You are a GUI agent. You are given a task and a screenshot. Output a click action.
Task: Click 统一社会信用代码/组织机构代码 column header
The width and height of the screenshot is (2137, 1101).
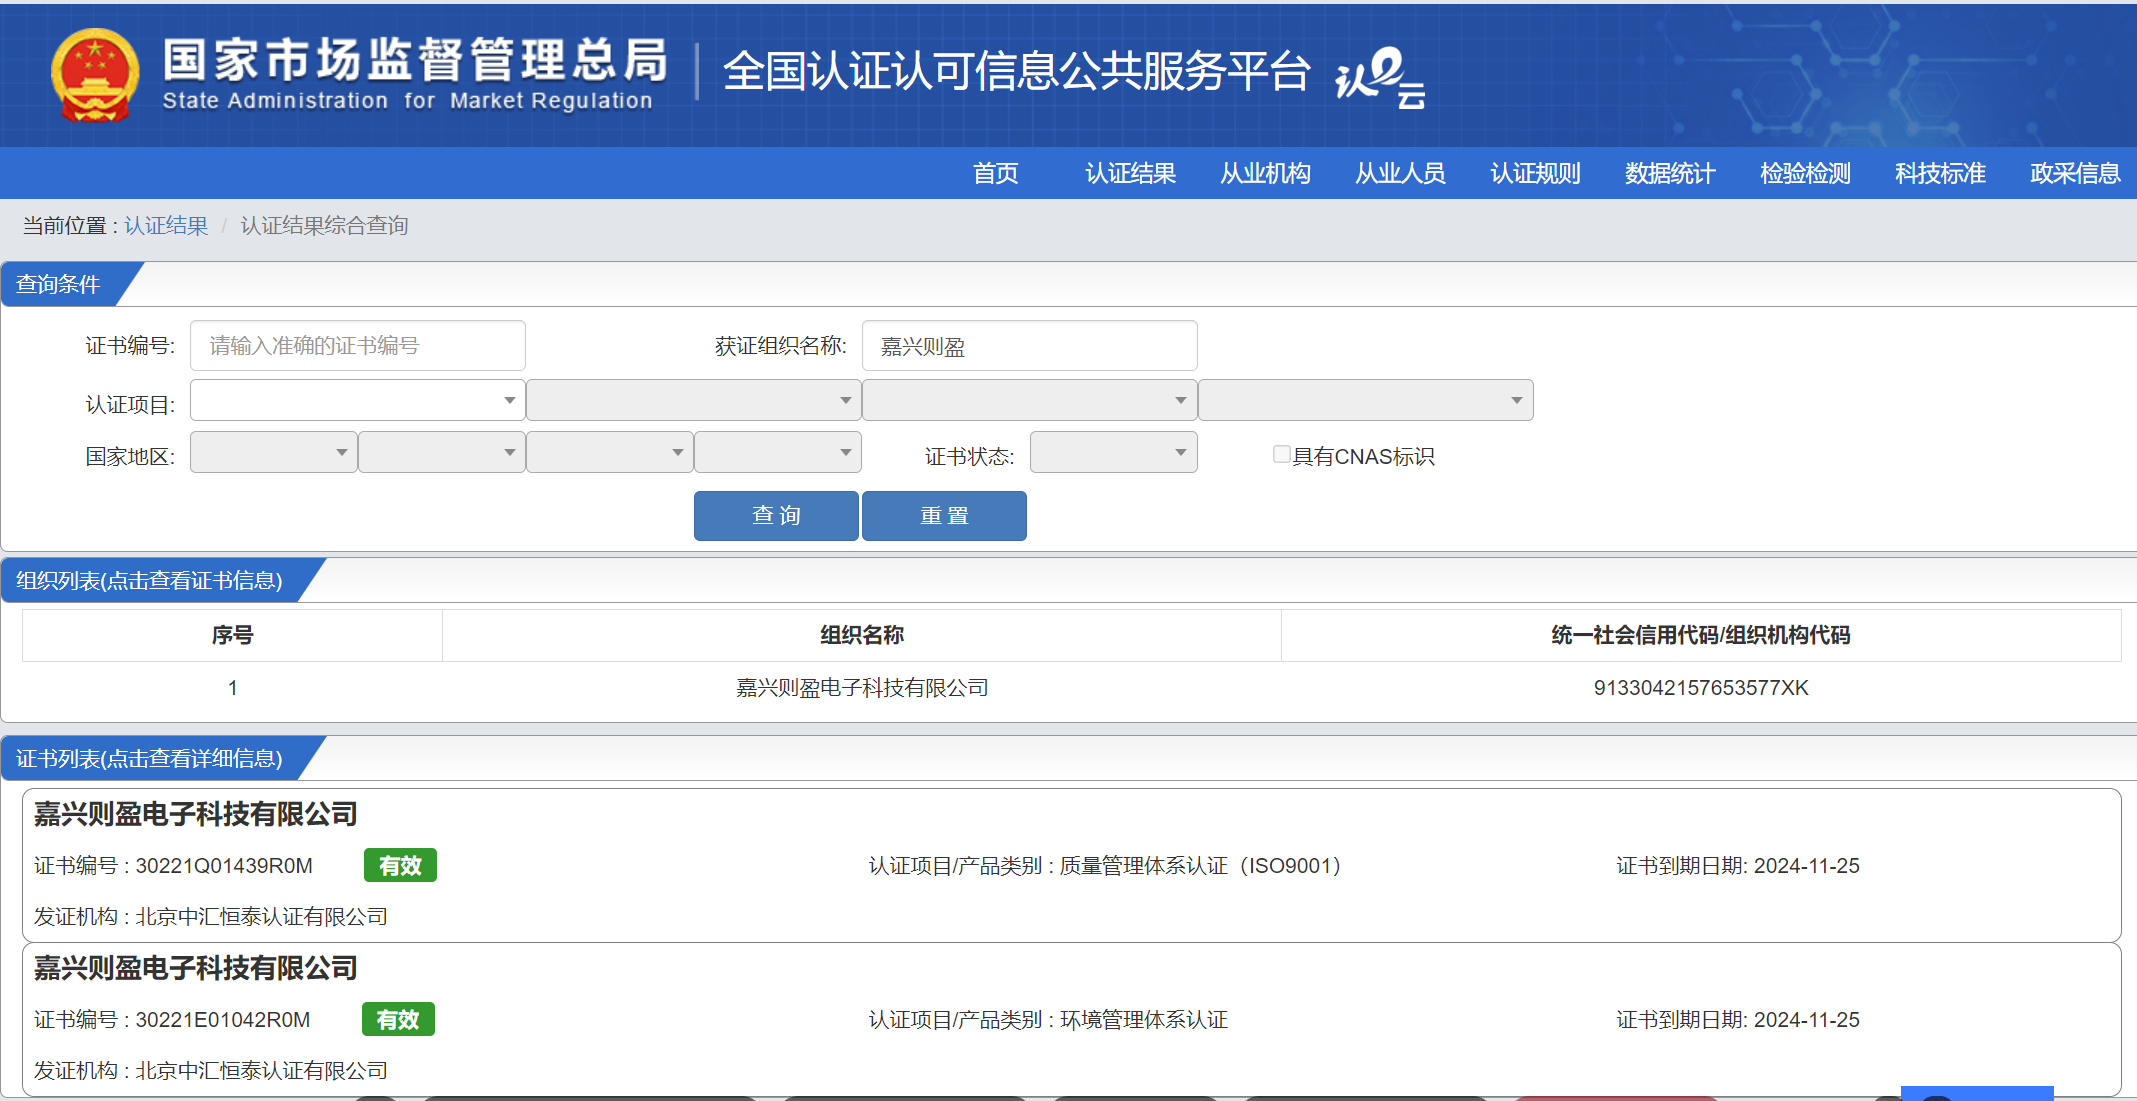point(1701,635)
